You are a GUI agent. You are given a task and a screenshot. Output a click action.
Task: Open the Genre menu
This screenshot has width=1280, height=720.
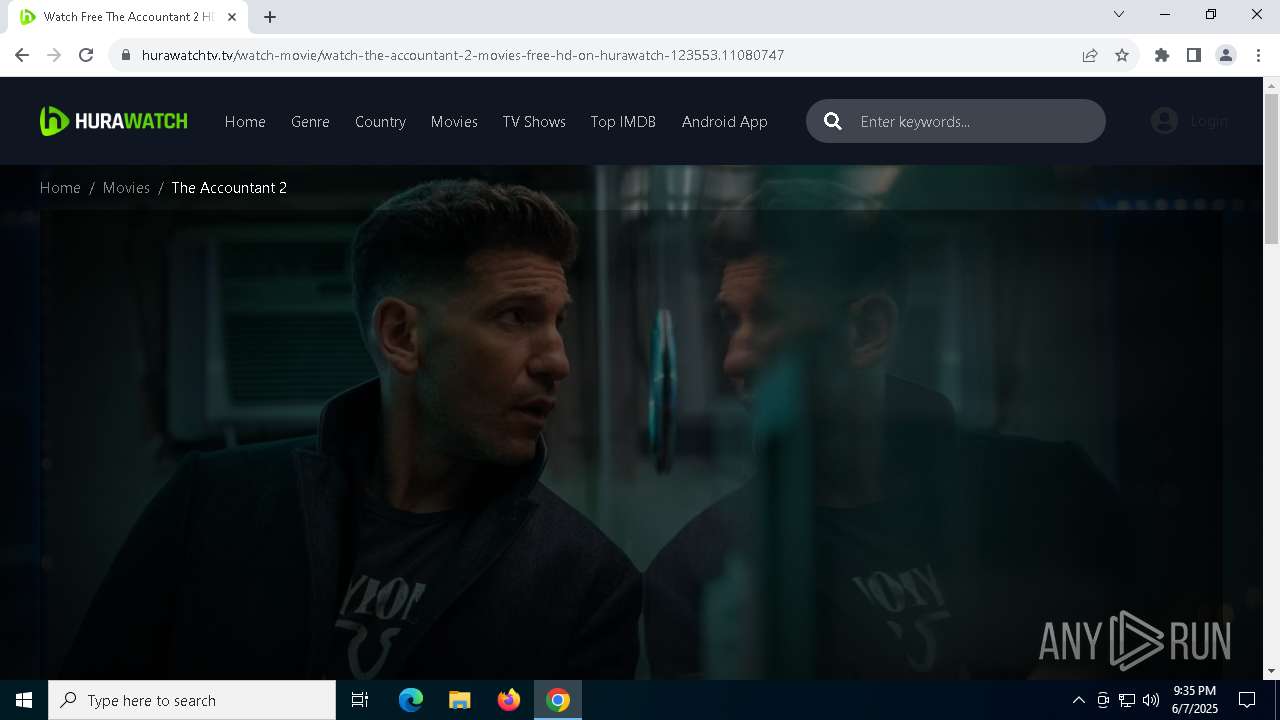coord(310,121)
